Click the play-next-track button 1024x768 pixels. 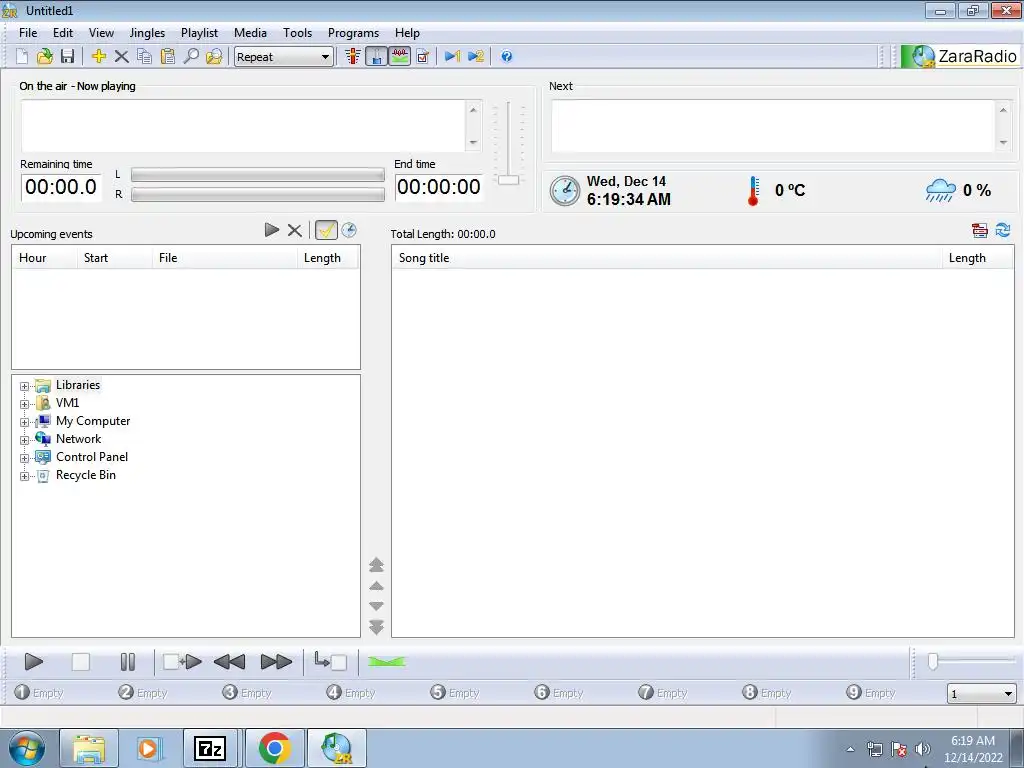click(182, 662)
